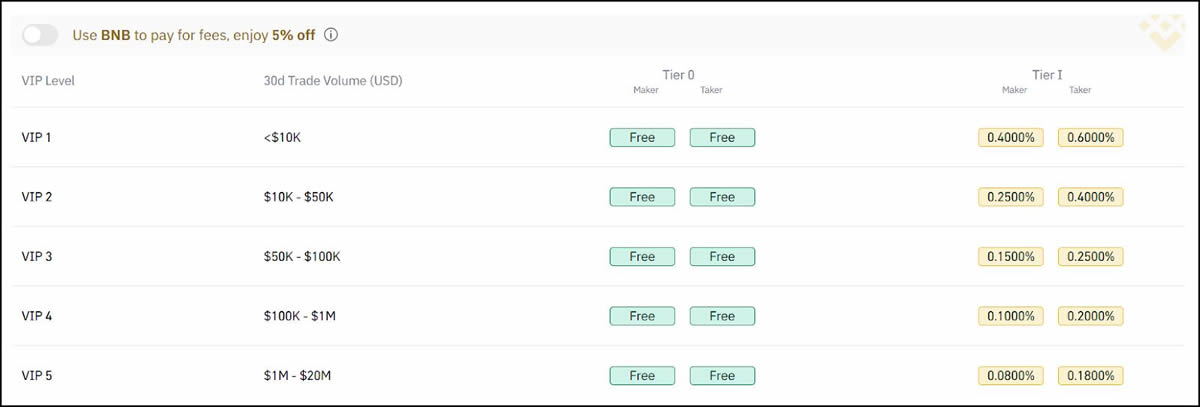1200x407 pixels.
Task: Click the info icon beside 5% off
Action: tap(331, 35)
